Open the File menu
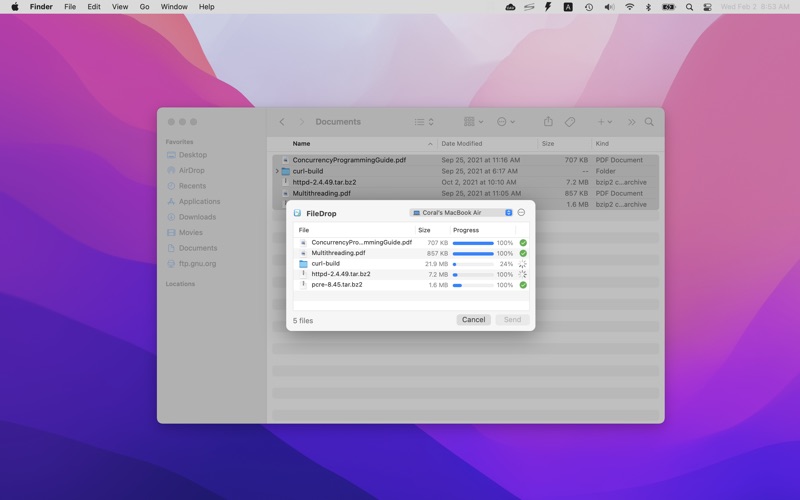 coord(70,7)
